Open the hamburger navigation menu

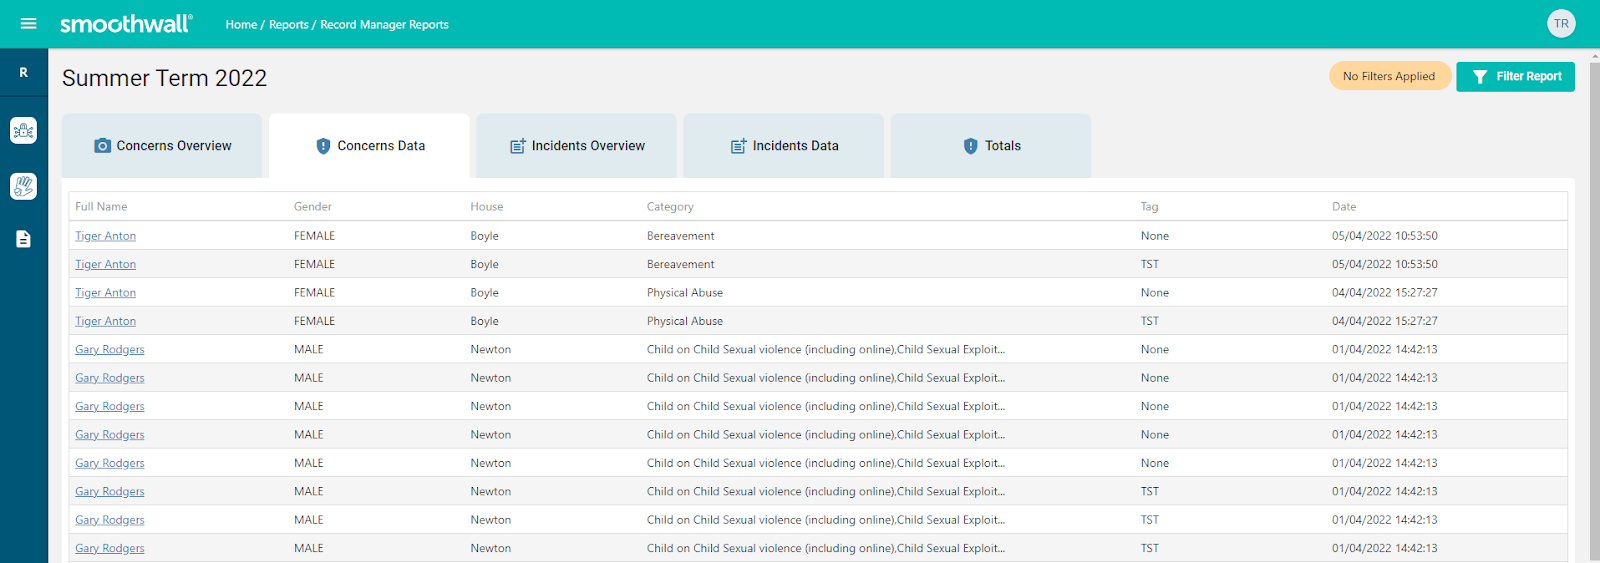tap(28, 24)
